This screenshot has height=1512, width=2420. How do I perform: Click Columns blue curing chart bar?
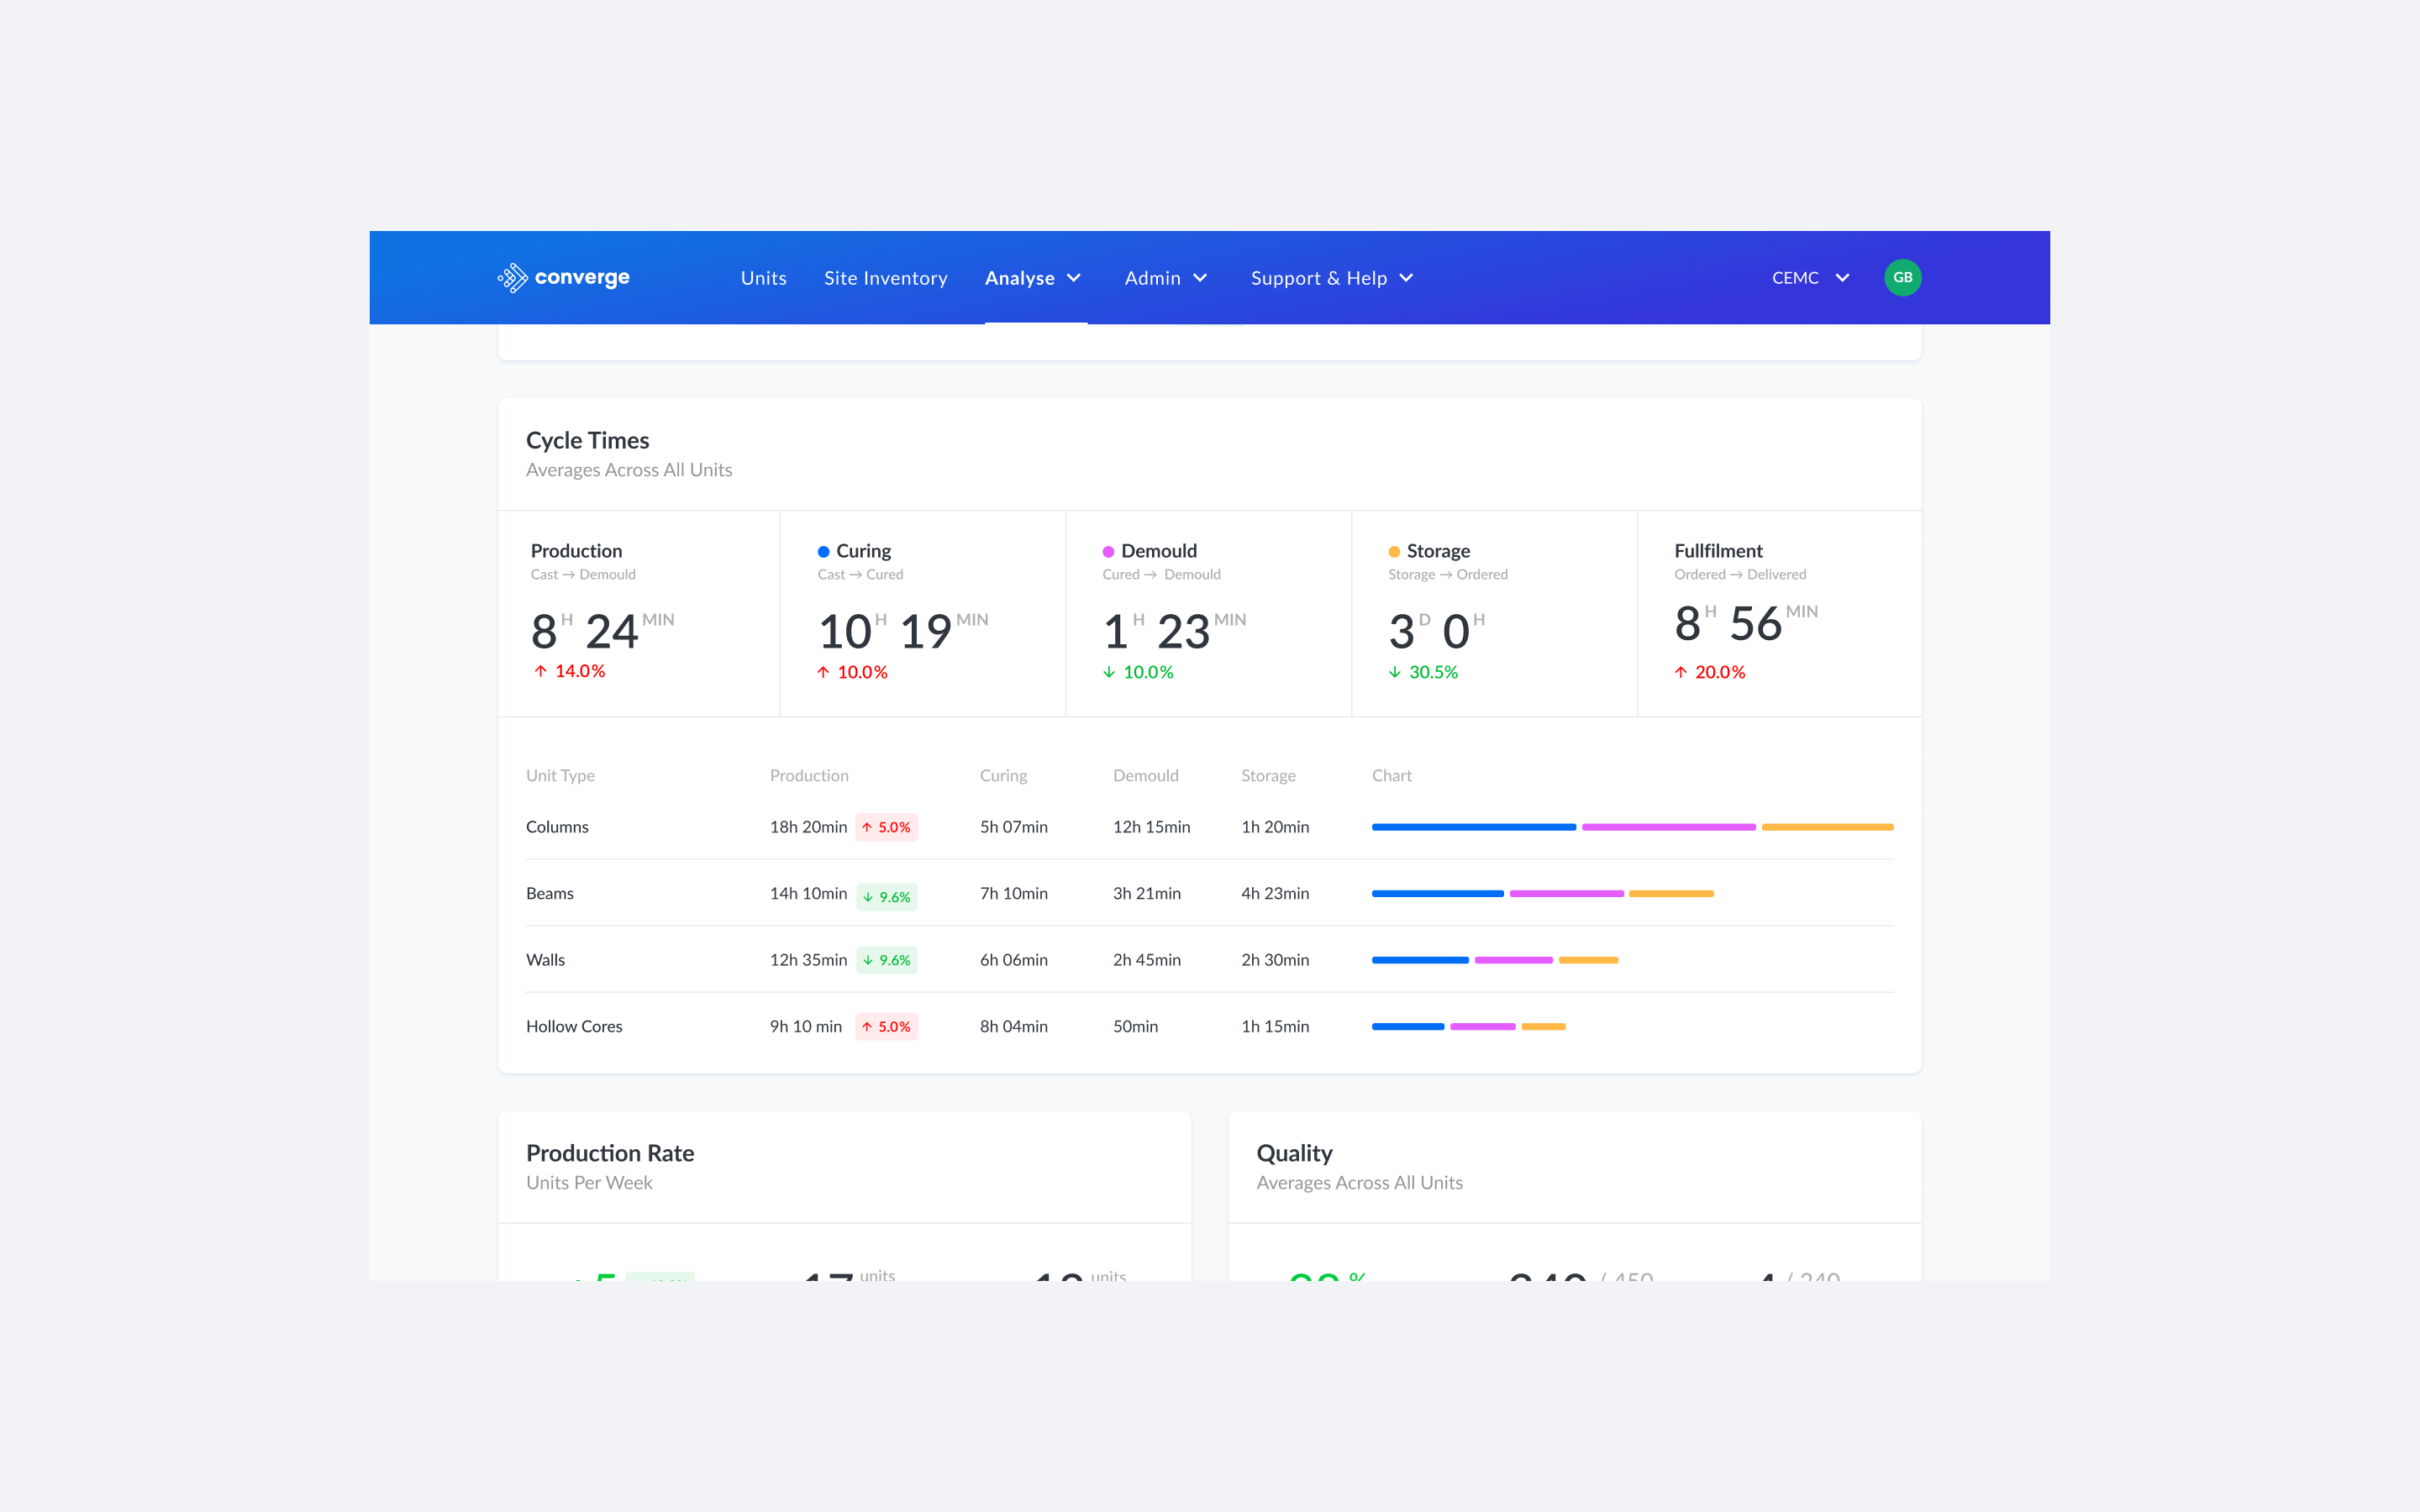coord(1473,827)
